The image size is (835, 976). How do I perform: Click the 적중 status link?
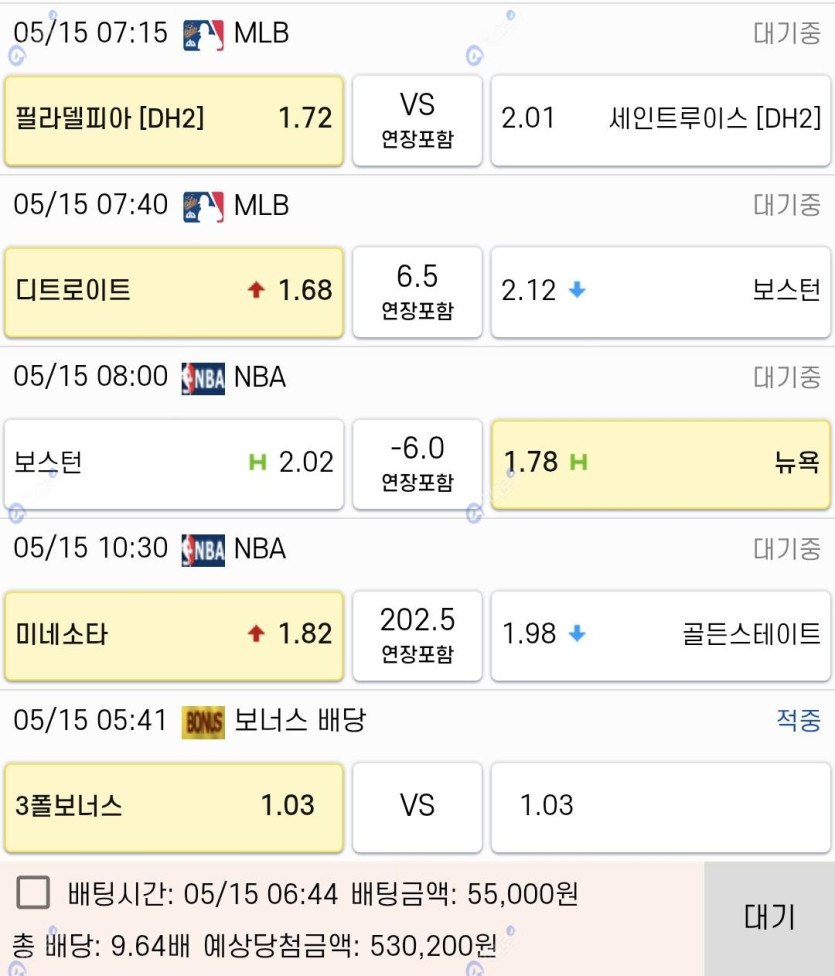point(798,721)
